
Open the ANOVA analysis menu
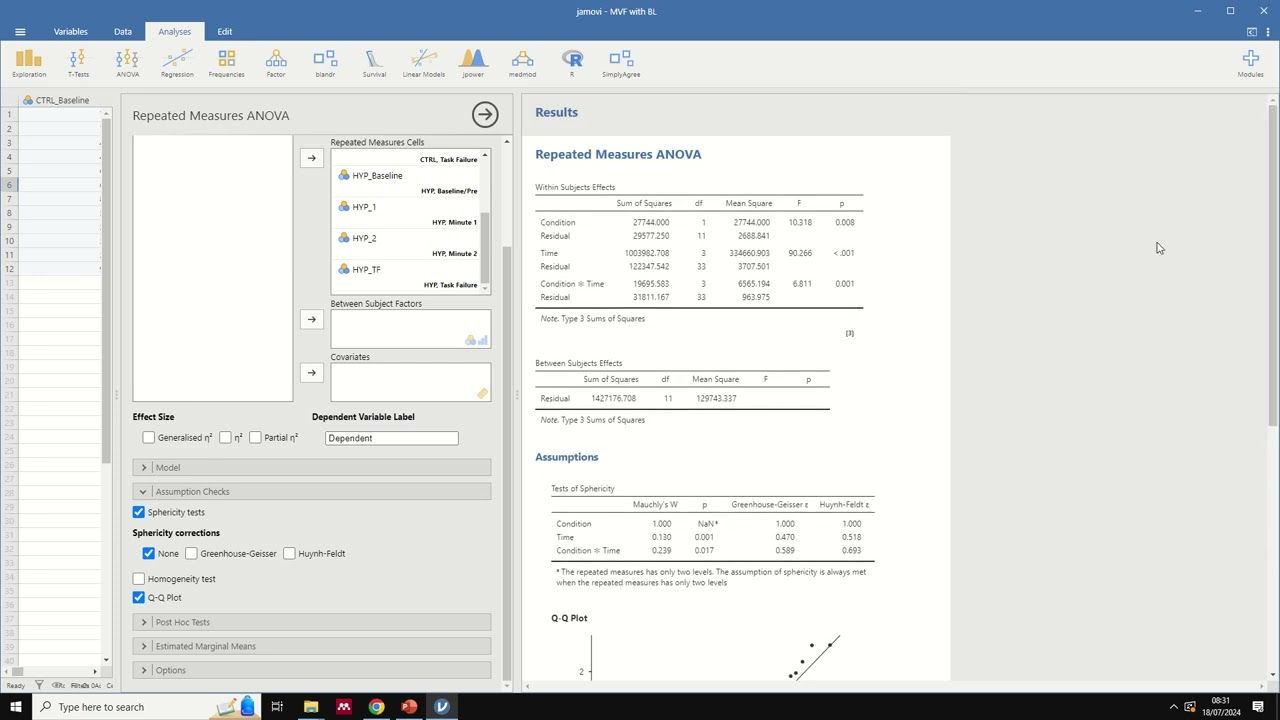coord(127,64)
